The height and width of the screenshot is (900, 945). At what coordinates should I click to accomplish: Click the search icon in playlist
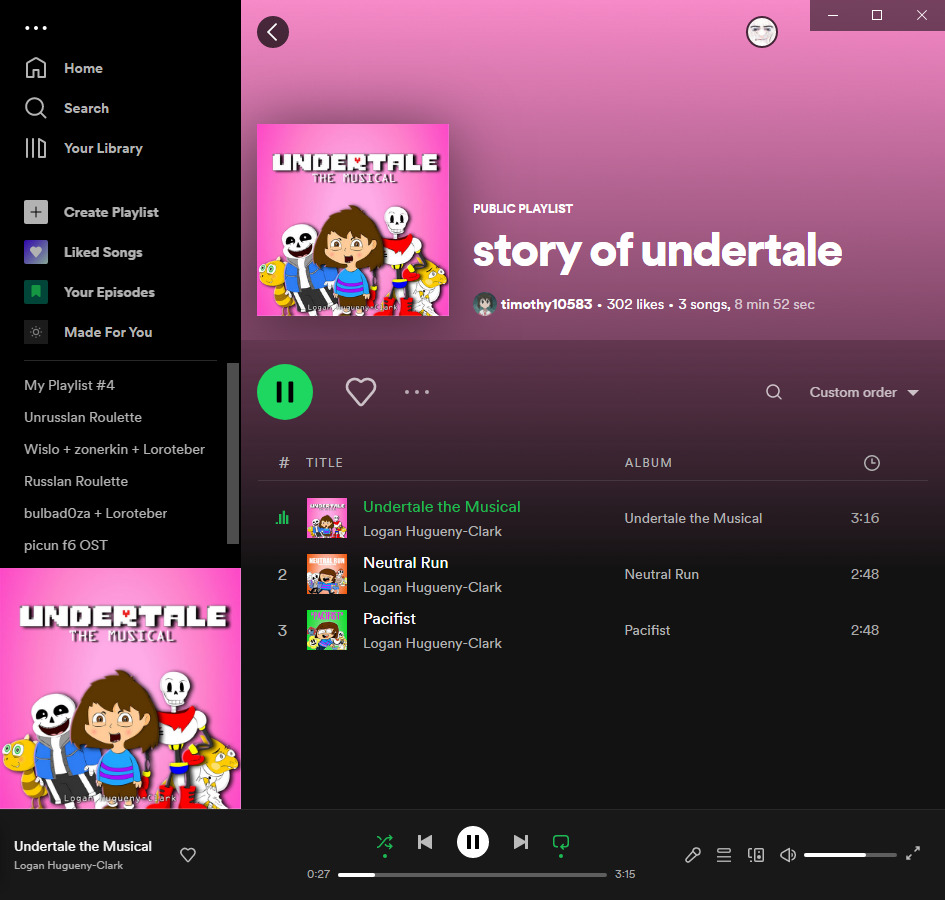click(x=774, y=393)
